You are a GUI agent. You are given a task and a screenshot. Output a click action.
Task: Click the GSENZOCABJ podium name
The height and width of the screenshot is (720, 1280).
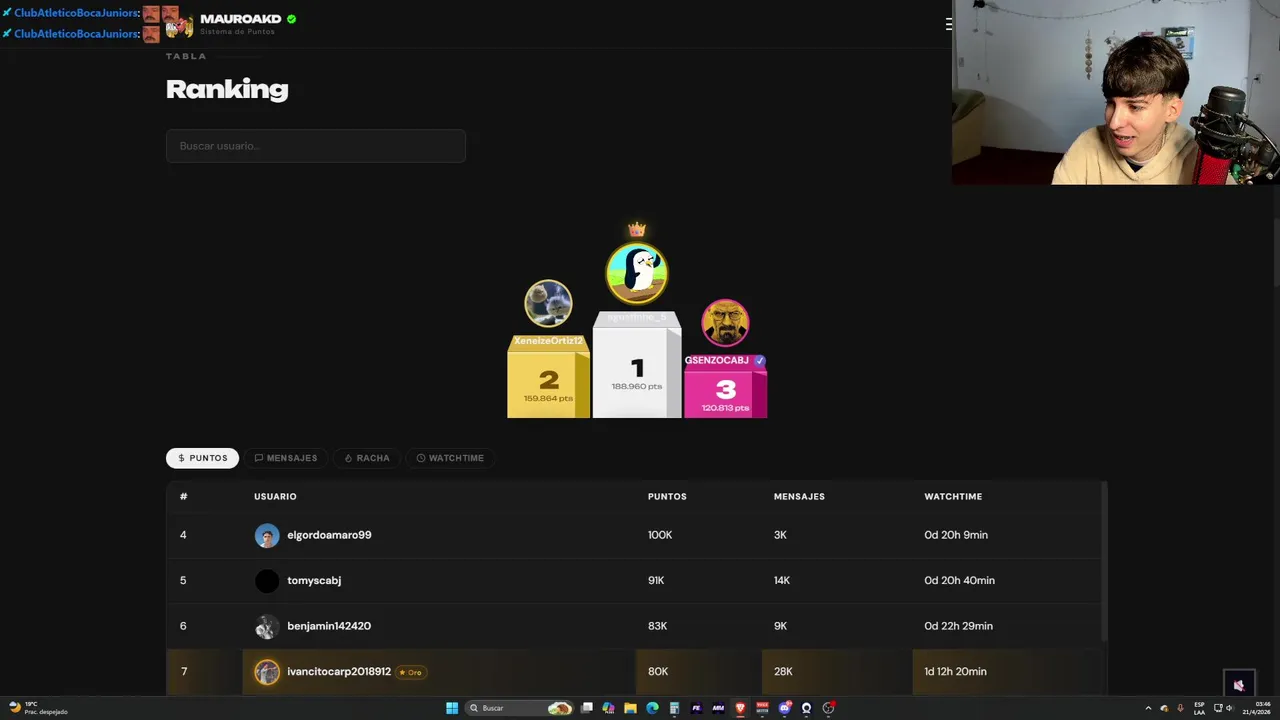[717, 360]
